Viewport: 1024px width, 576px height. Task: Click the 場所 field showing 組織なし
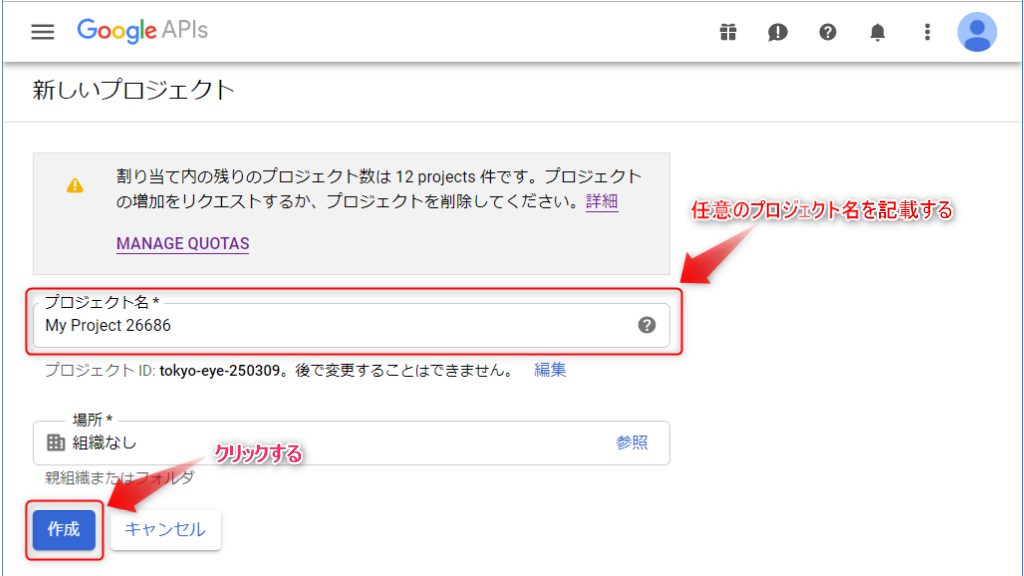tap(330, 443)
